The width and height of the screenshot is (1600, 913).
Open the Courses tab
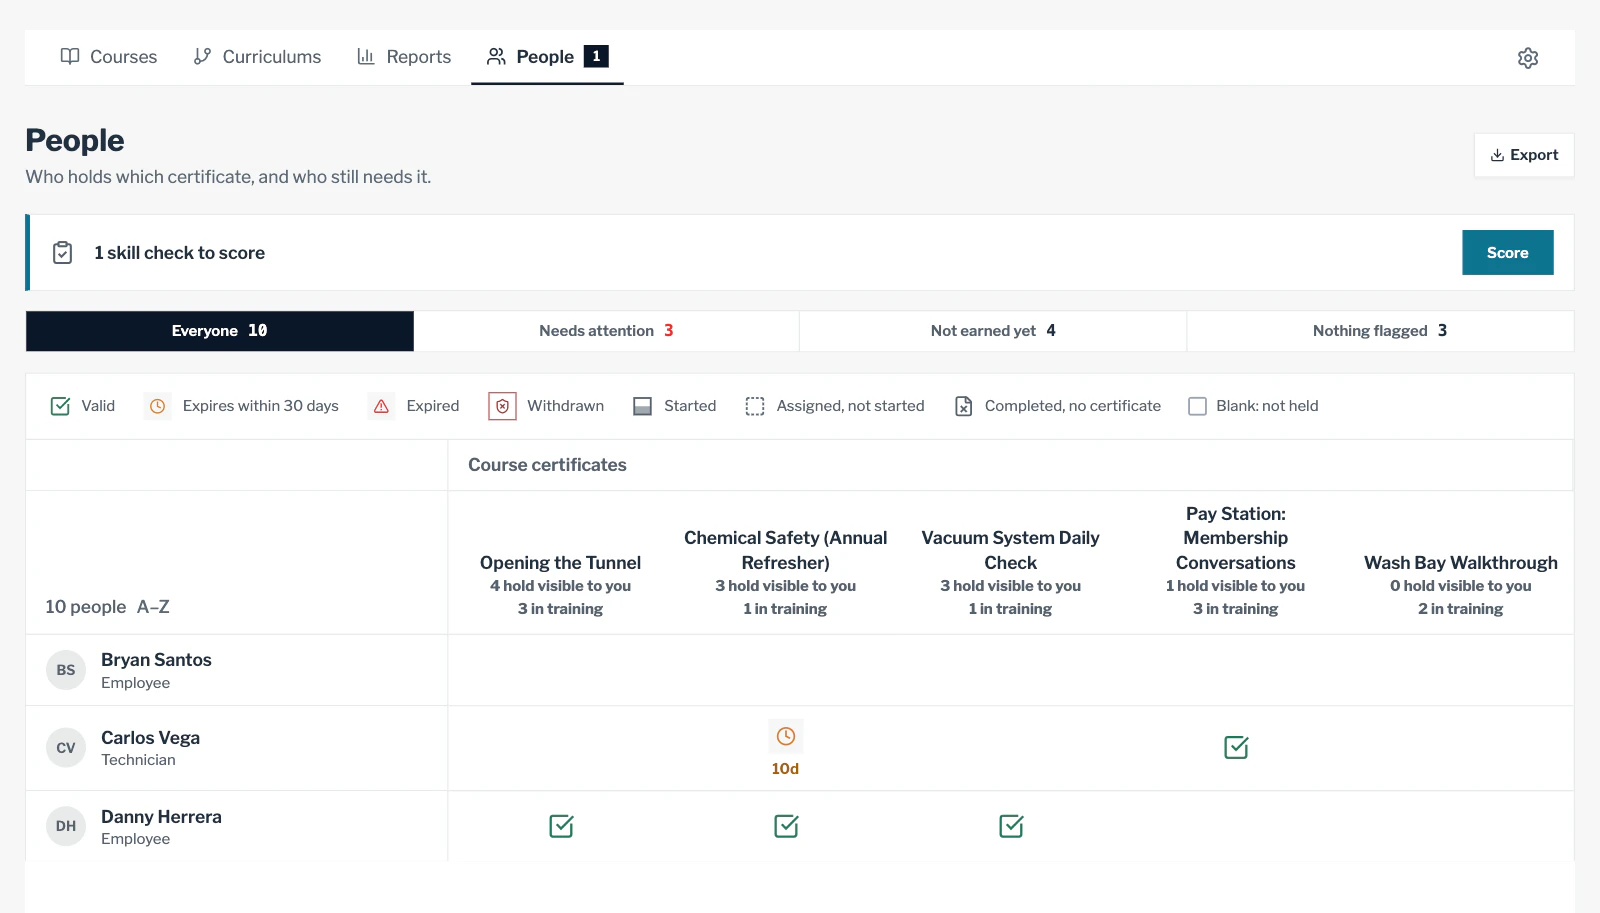[108, 57]
